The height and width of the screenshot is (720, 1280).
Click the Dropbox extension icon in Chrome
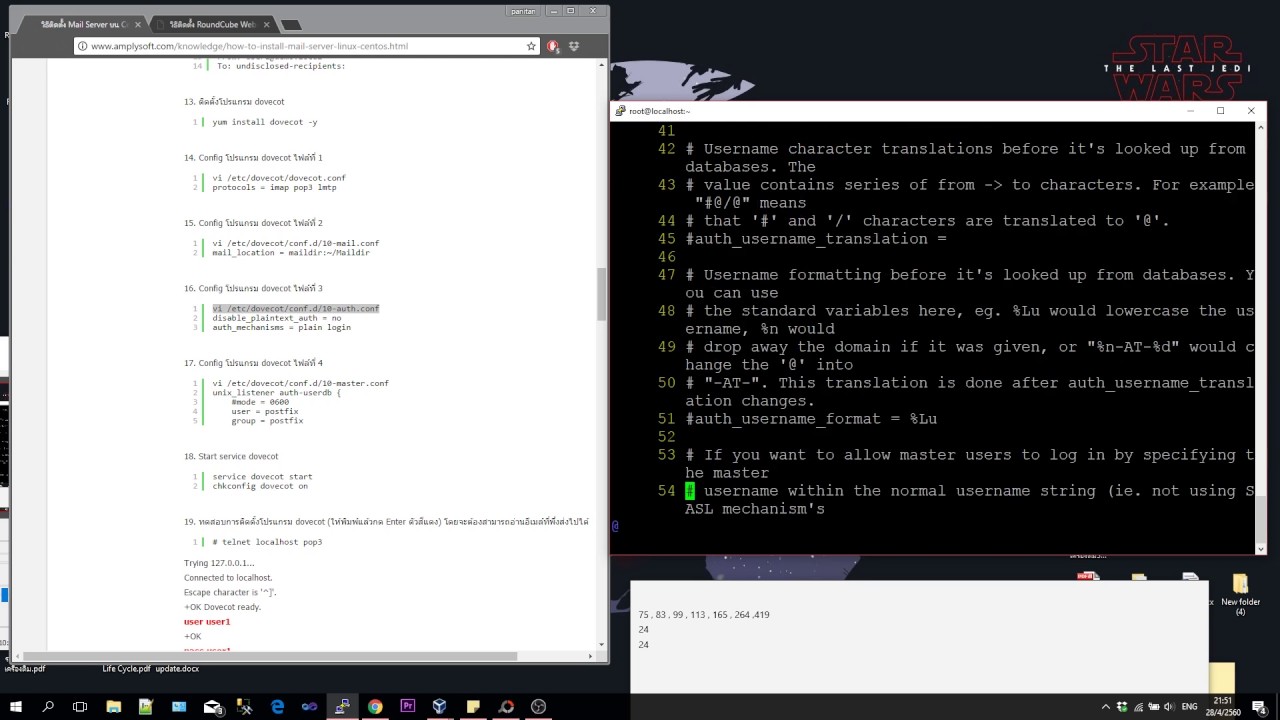pos(574,46)
